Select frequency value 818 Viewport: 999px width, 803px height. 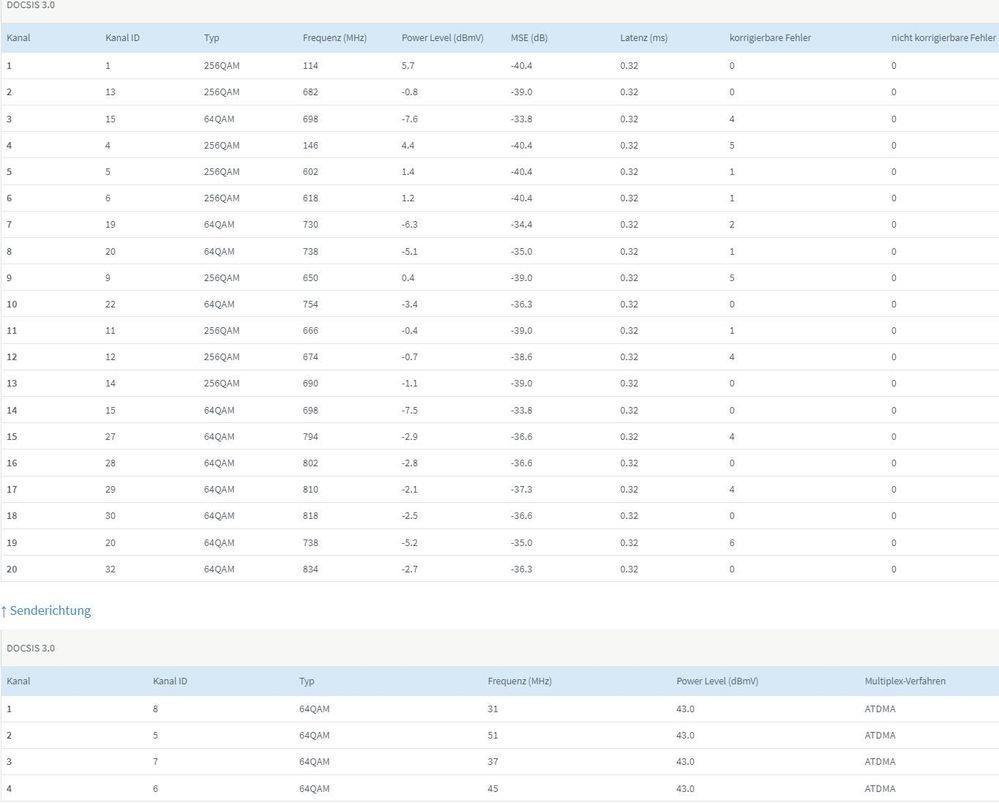tap(310, 516)
